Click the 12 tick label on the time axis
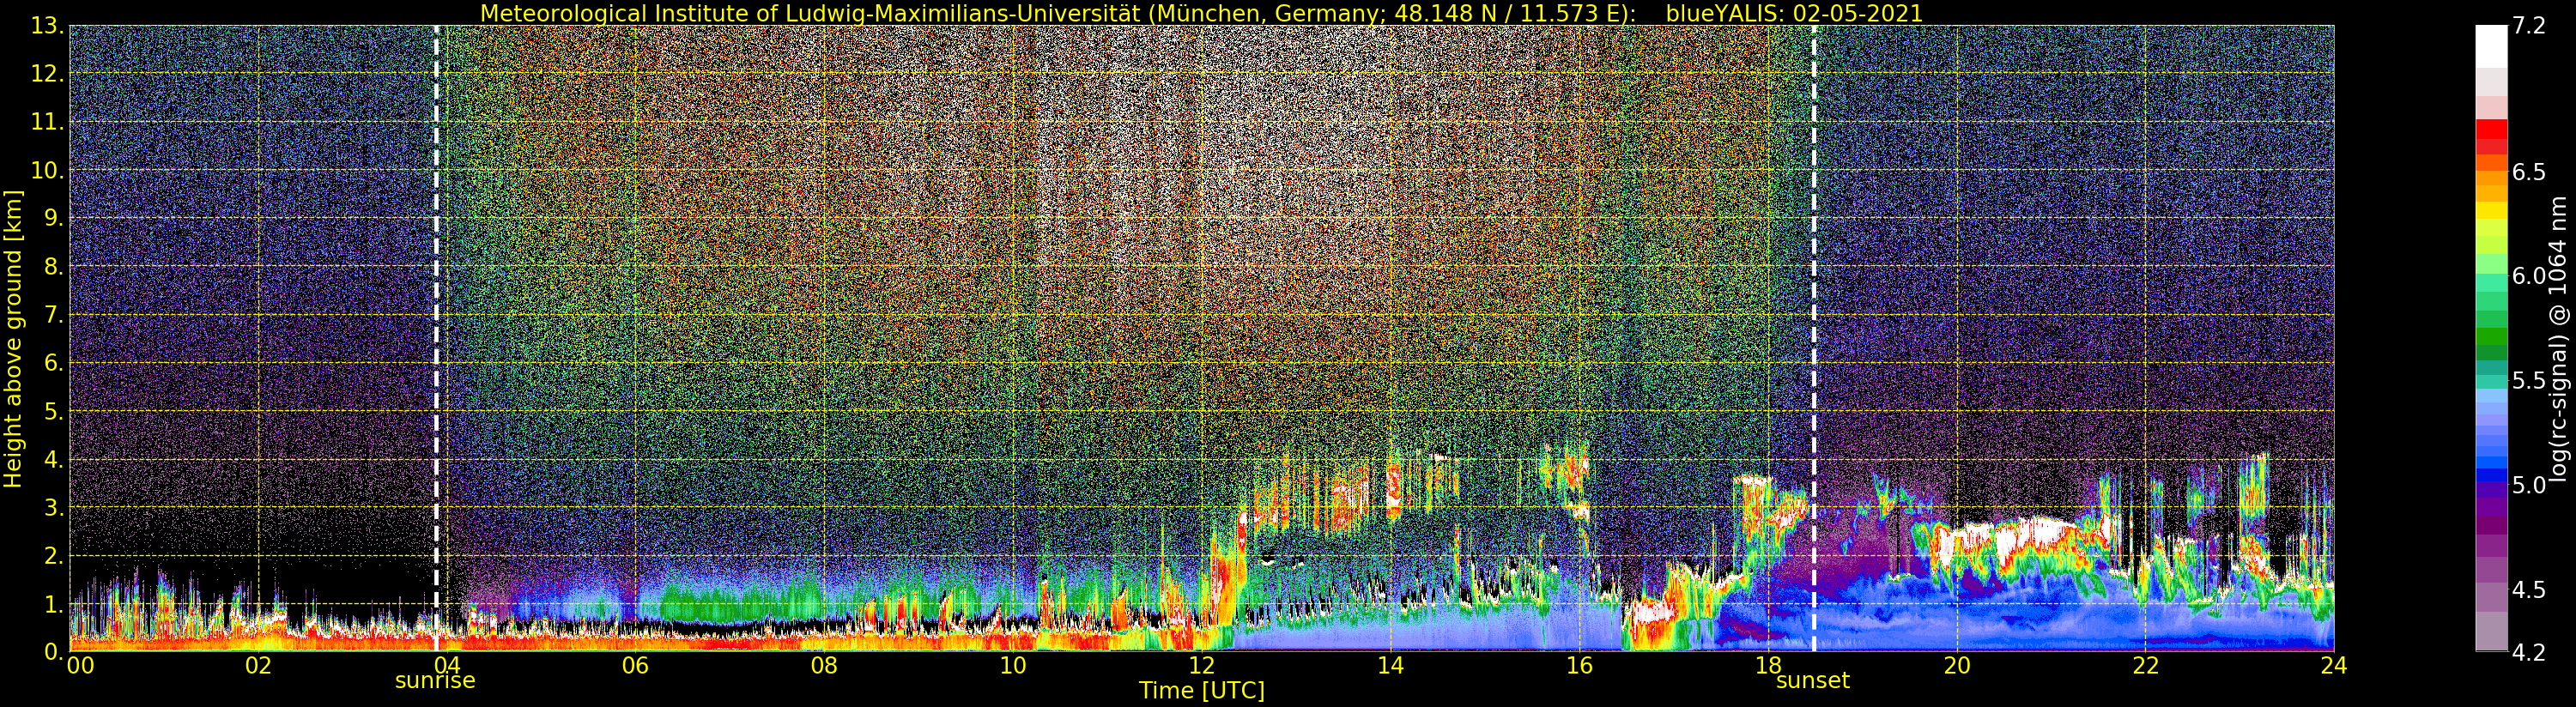Screen dimensions: 2576x707 1201,665
